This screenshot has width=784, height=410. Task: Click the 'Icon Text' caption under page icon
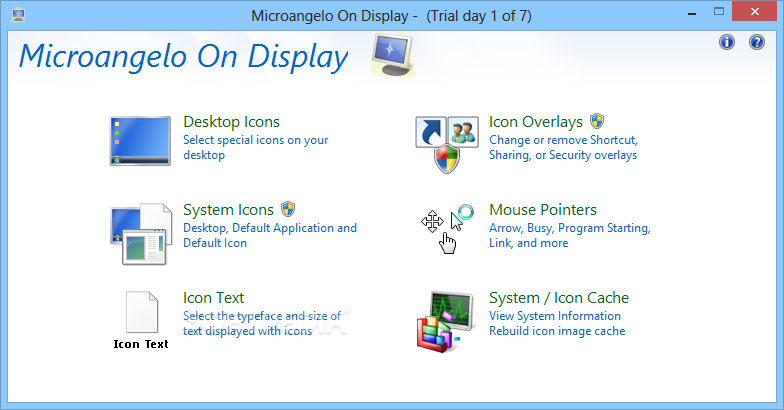[x=141, y=344]
